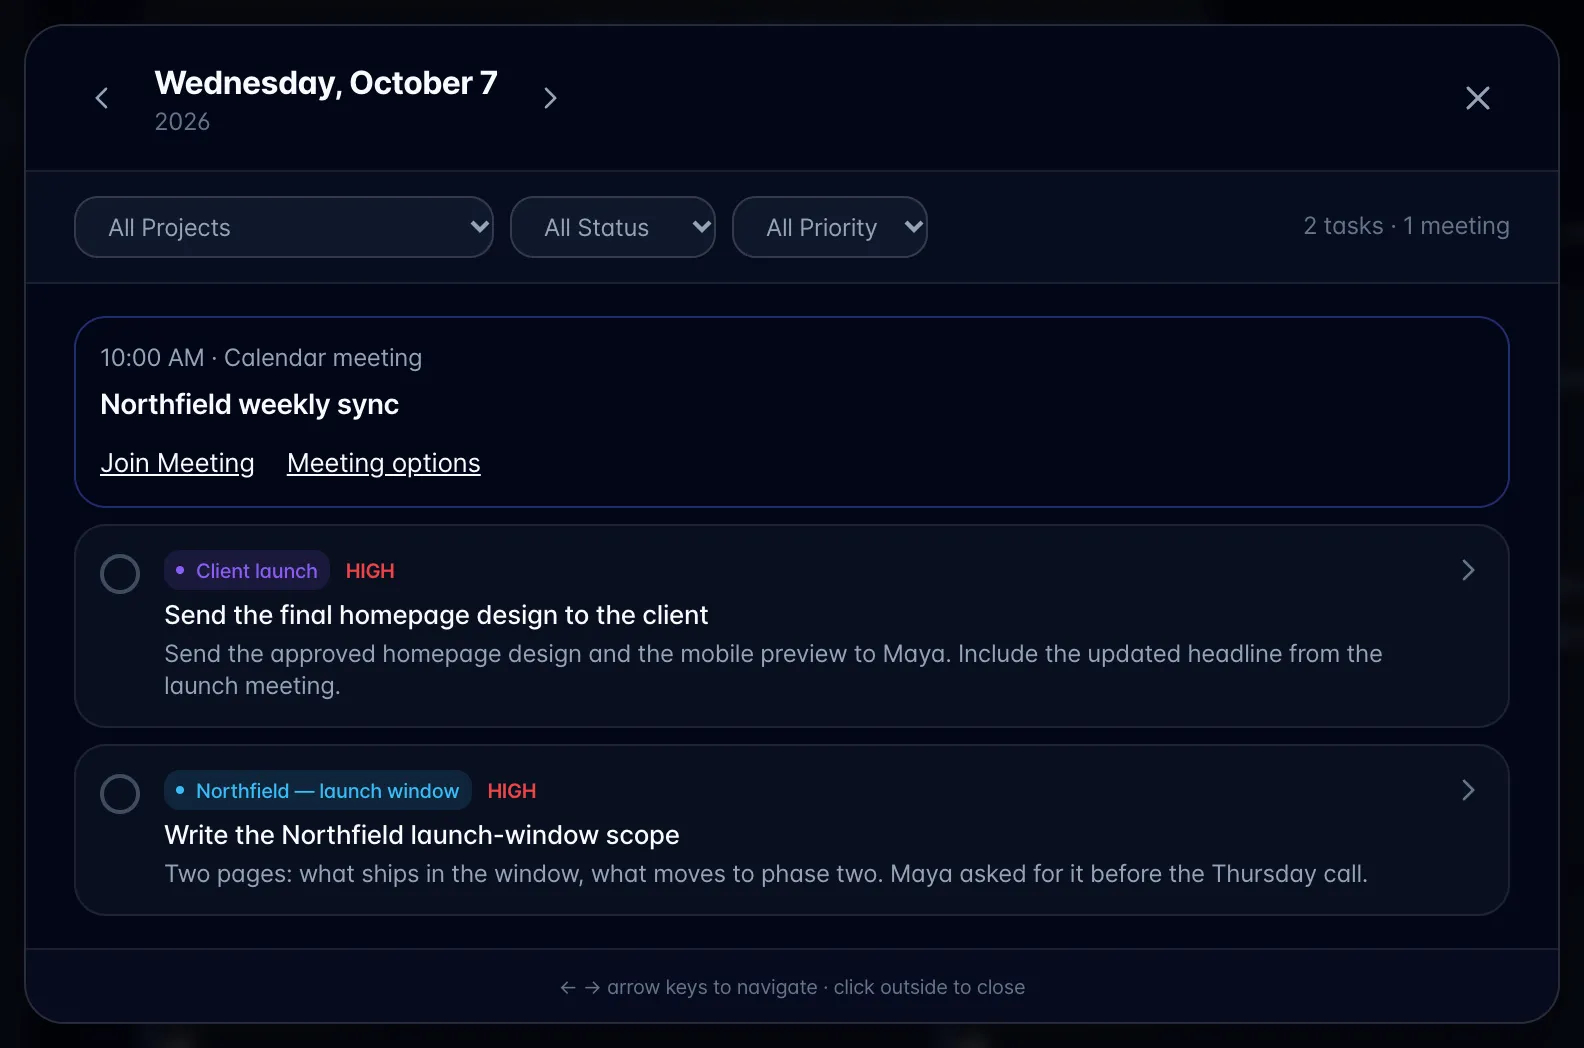Open the All Status filter dropdown
This screenshot has width=1584, height=1048.
(613, 227)
